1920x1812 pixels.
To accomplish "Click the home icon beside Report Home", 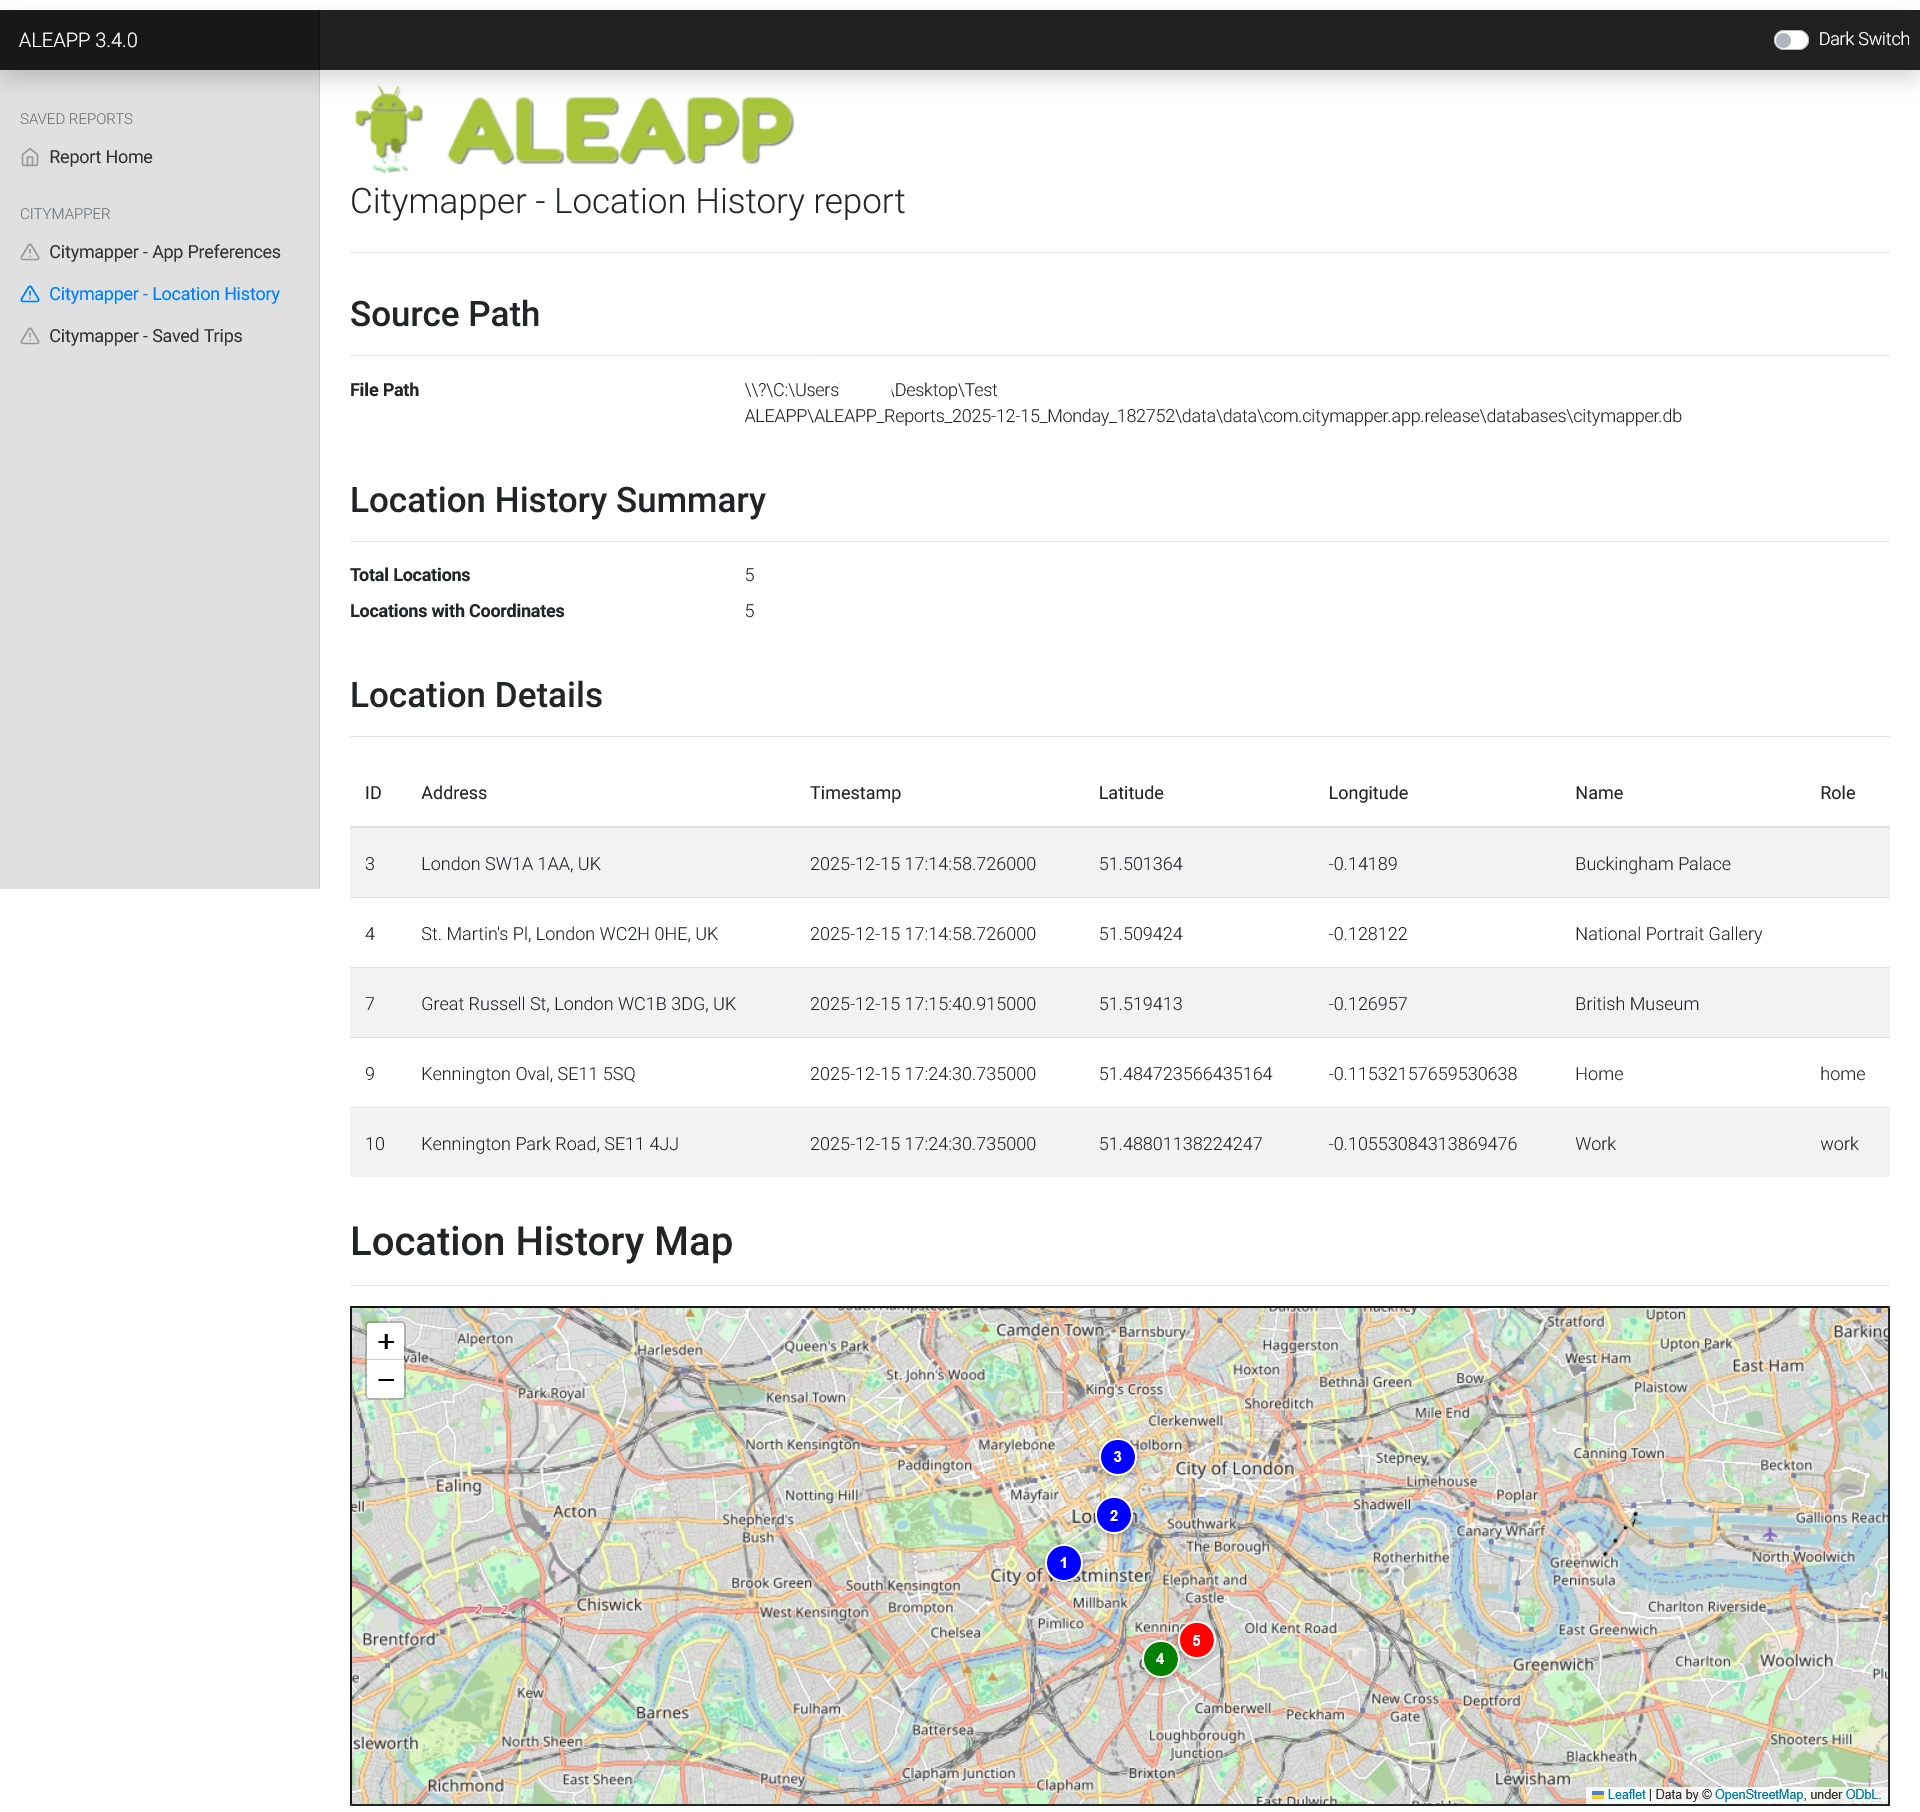I will (x=30, y=157).
